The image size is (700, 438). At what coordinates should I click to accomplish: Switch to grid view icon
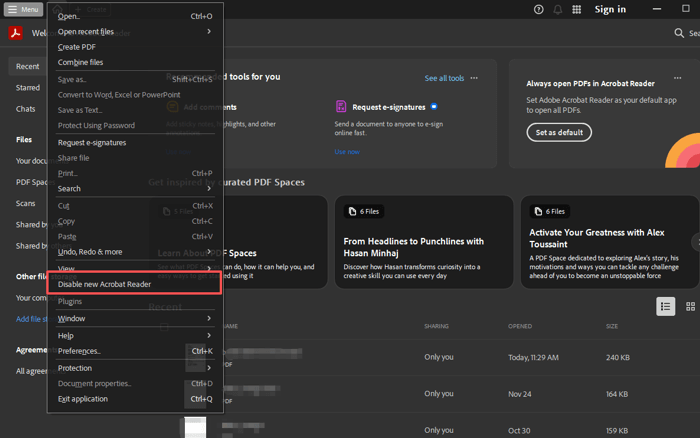click(691, 307)
